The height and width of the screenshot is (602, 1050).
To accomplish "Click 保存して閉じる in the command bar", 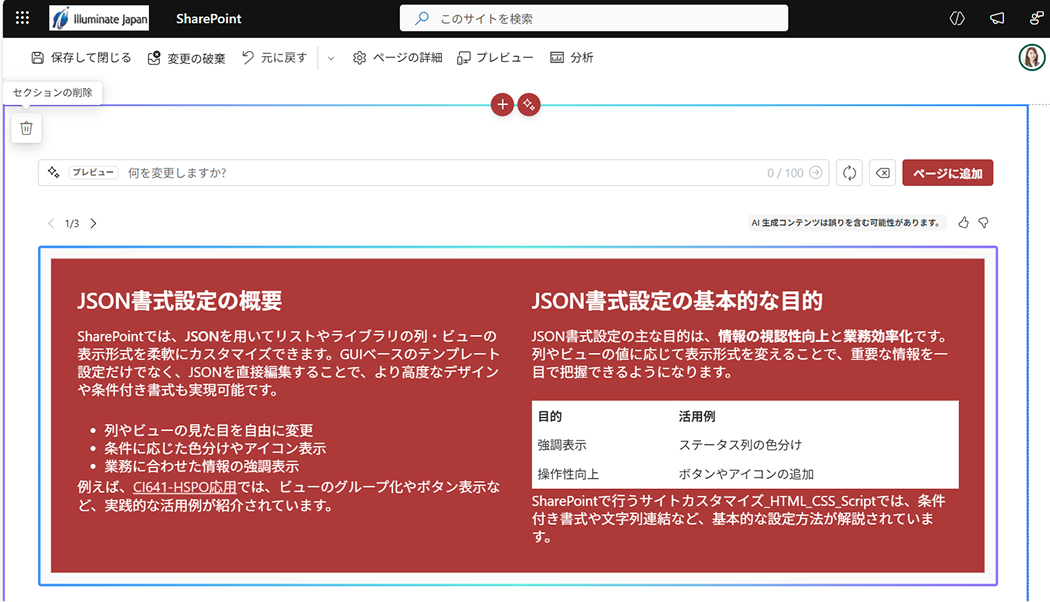I will pos(81,58).
